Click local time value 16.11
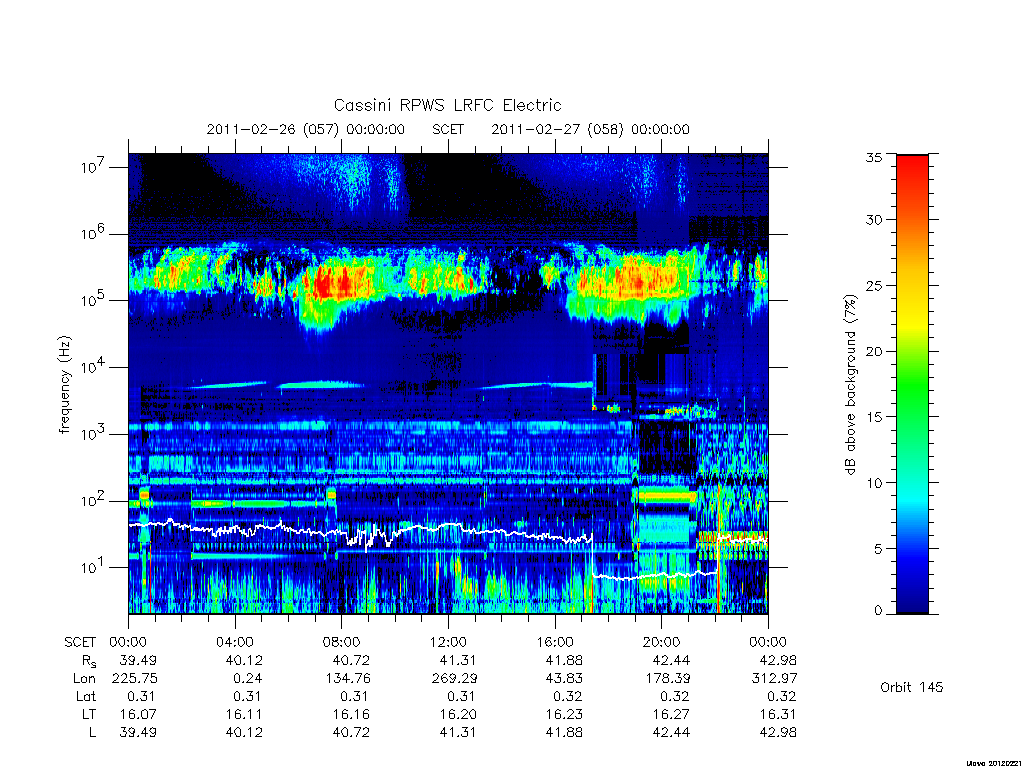This screenshot has width=1024, height=768. (244, 714)
